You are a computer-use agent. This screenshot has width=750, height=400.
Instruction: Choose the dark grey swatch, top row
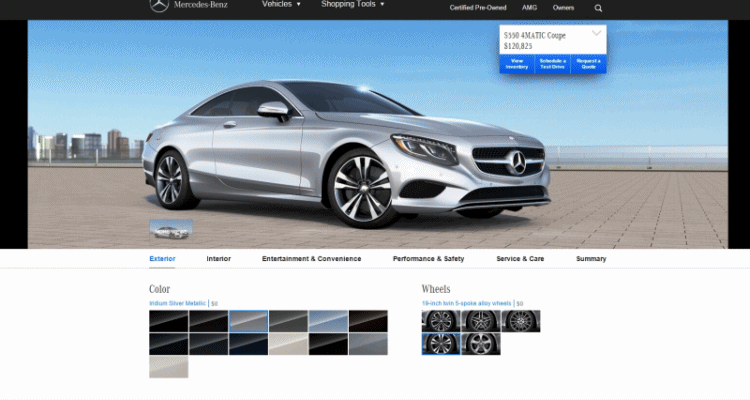[x=288, y=321]
